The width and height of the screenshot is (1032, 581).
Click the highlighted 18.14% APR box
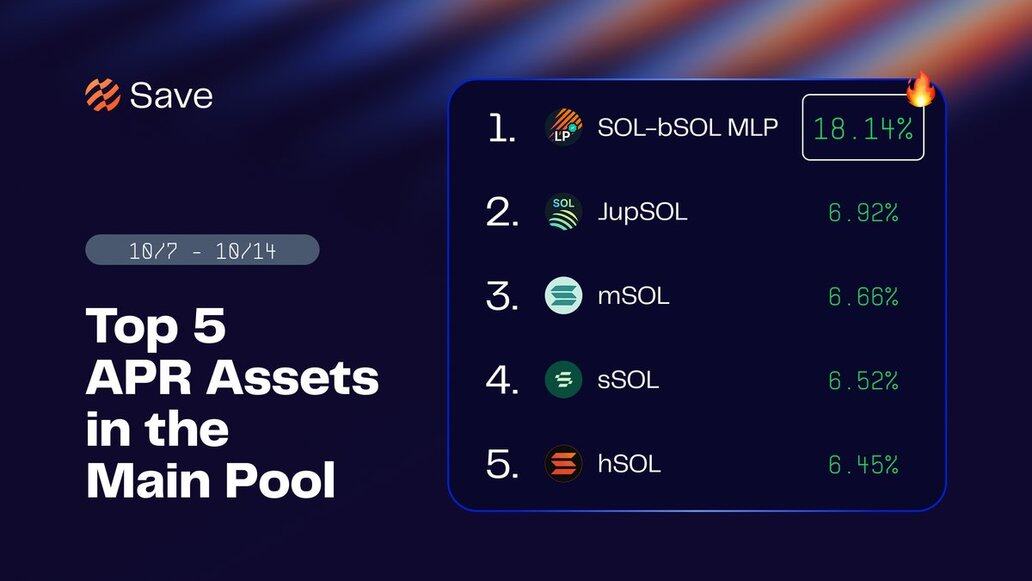pyautogui.click(x=862, y=128)
